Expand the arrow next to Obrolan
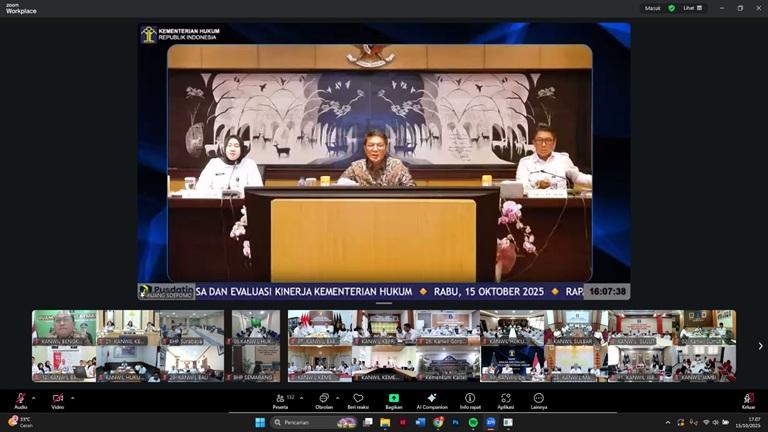Screen dimensions: 768x432 (337, 398)
